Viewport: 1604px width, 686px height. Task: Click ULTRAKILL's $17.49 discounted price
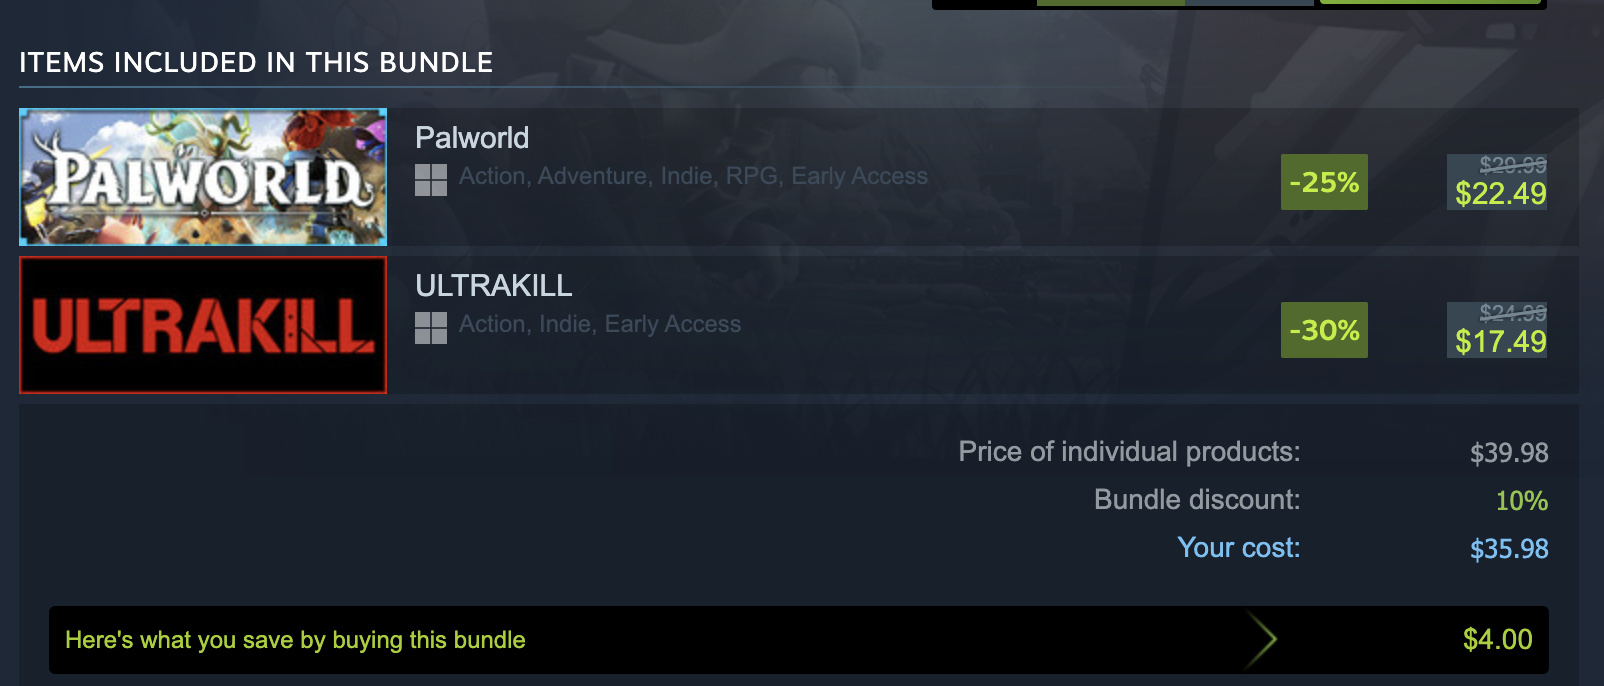point(1500,342)
